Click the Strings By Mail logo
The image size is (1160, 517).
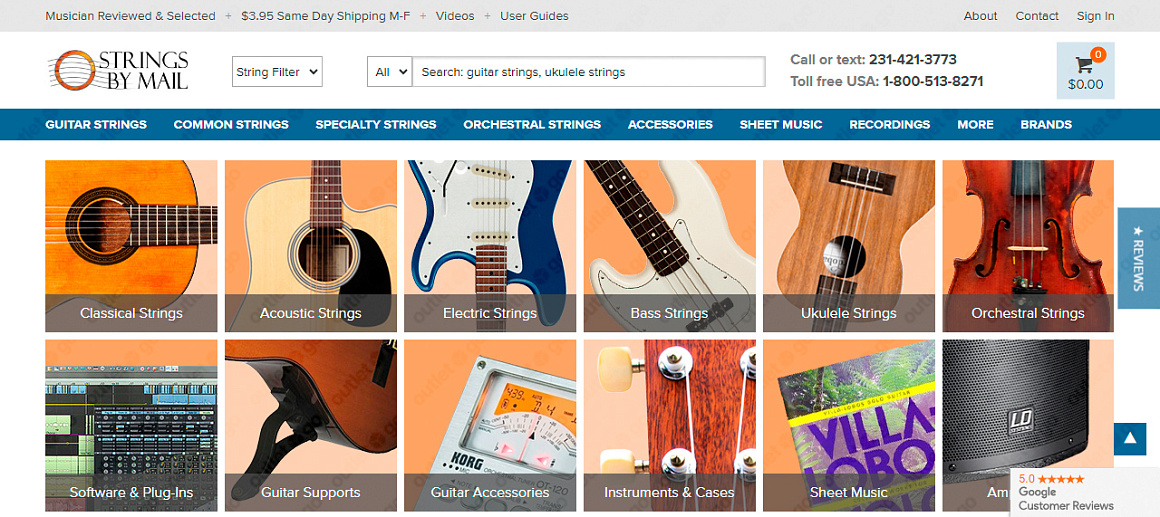[118, 71]
